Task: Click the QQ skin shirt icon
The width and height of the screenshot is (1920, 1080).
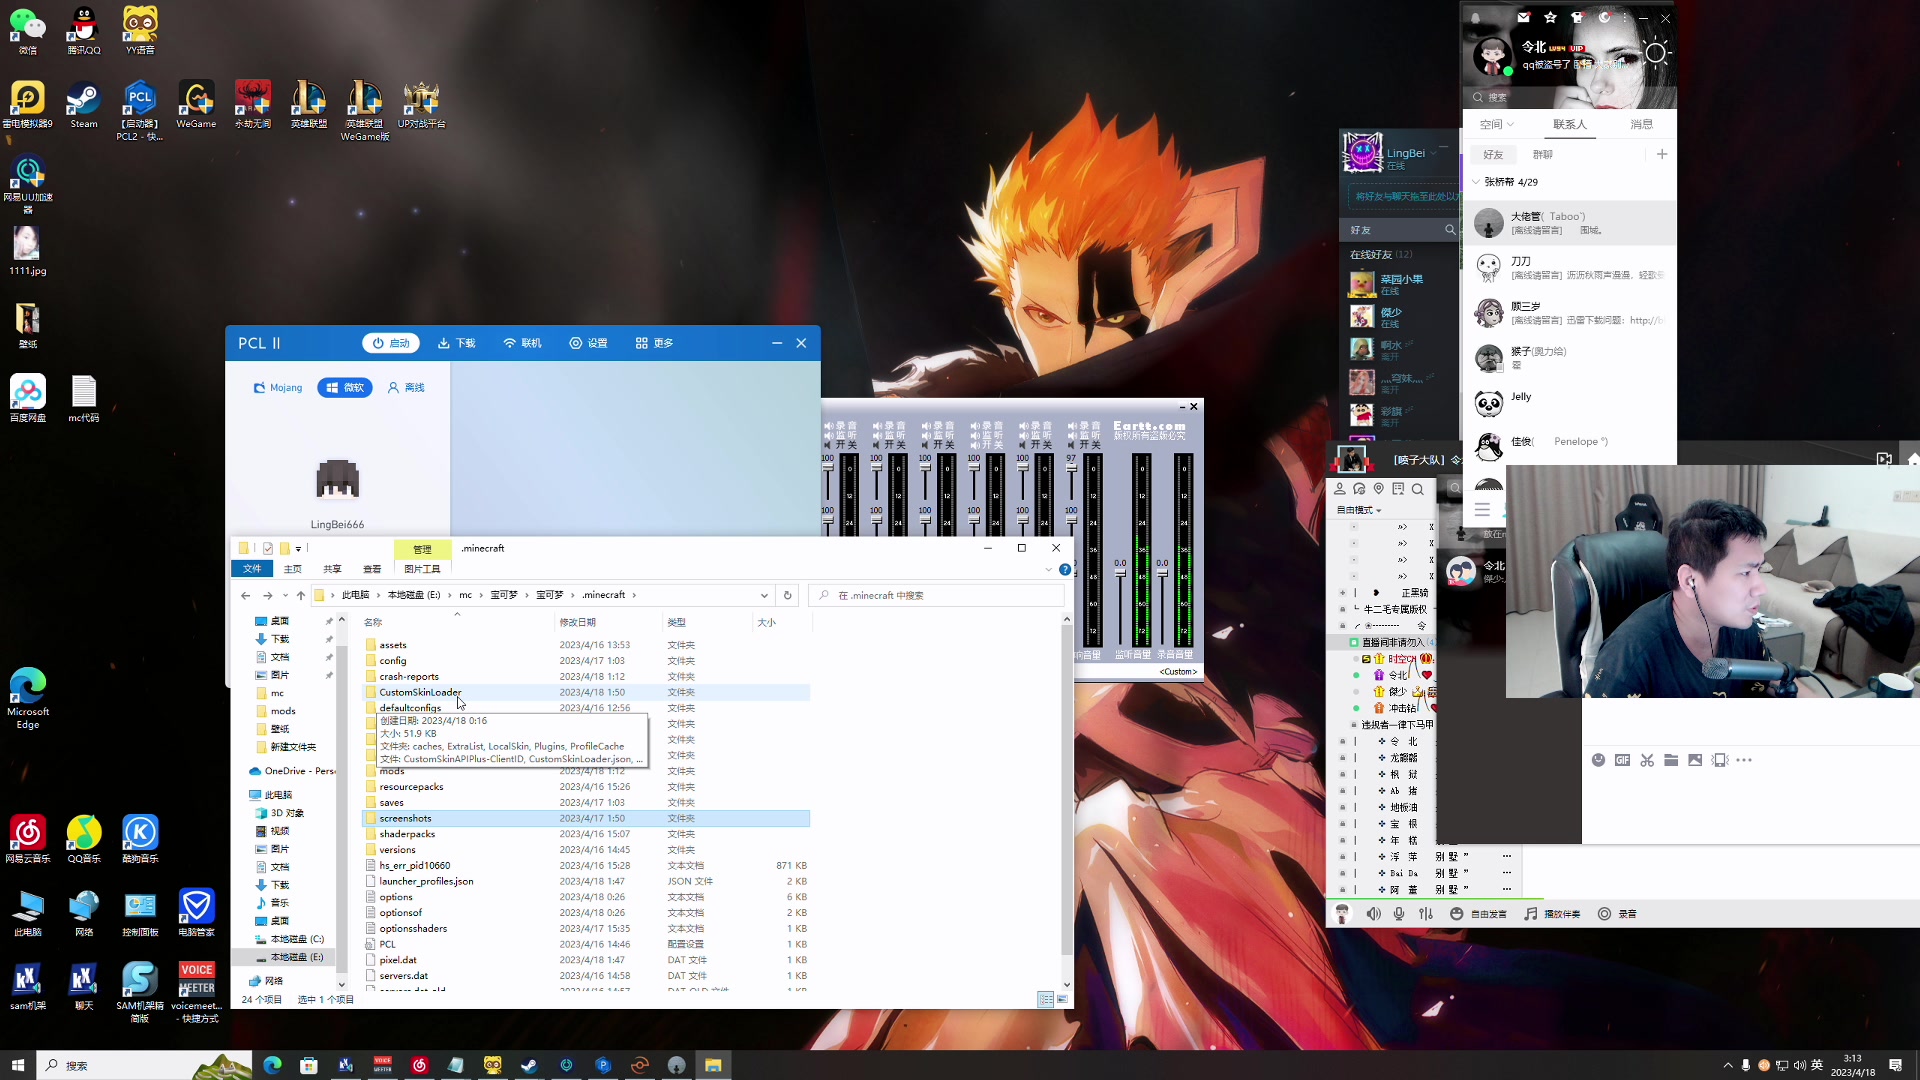Action: [1577, 18]
